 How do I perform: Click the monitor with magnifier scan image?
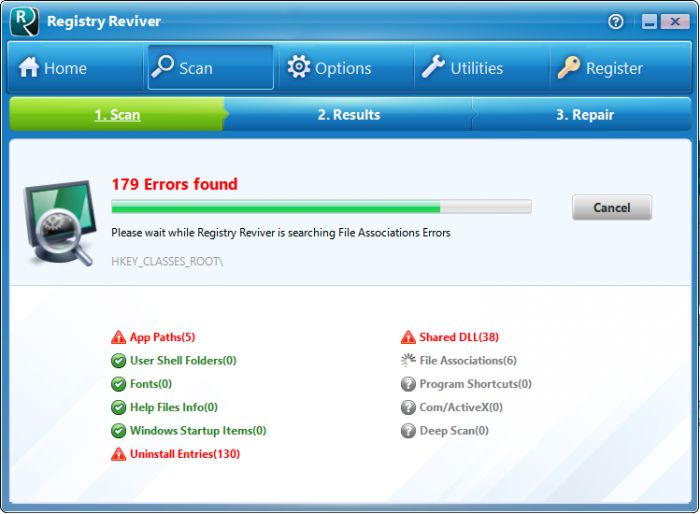tap(61, 223)
